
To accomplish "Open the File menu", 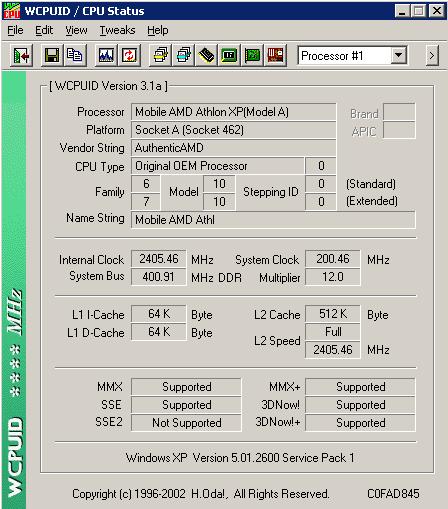I will (x=15, y=30).
